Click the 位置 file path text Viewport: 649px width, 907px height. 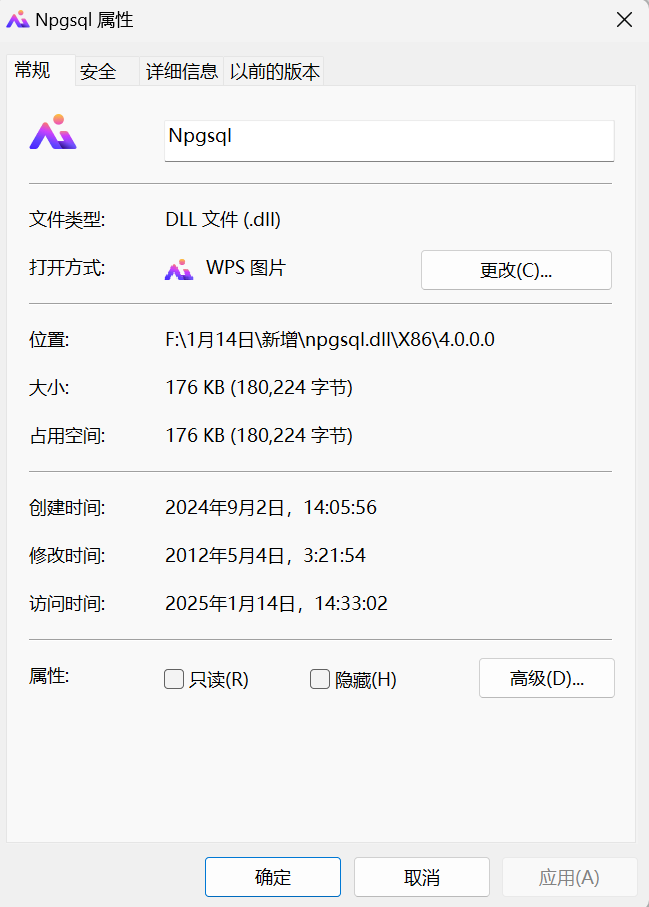[x=330, y=340]
